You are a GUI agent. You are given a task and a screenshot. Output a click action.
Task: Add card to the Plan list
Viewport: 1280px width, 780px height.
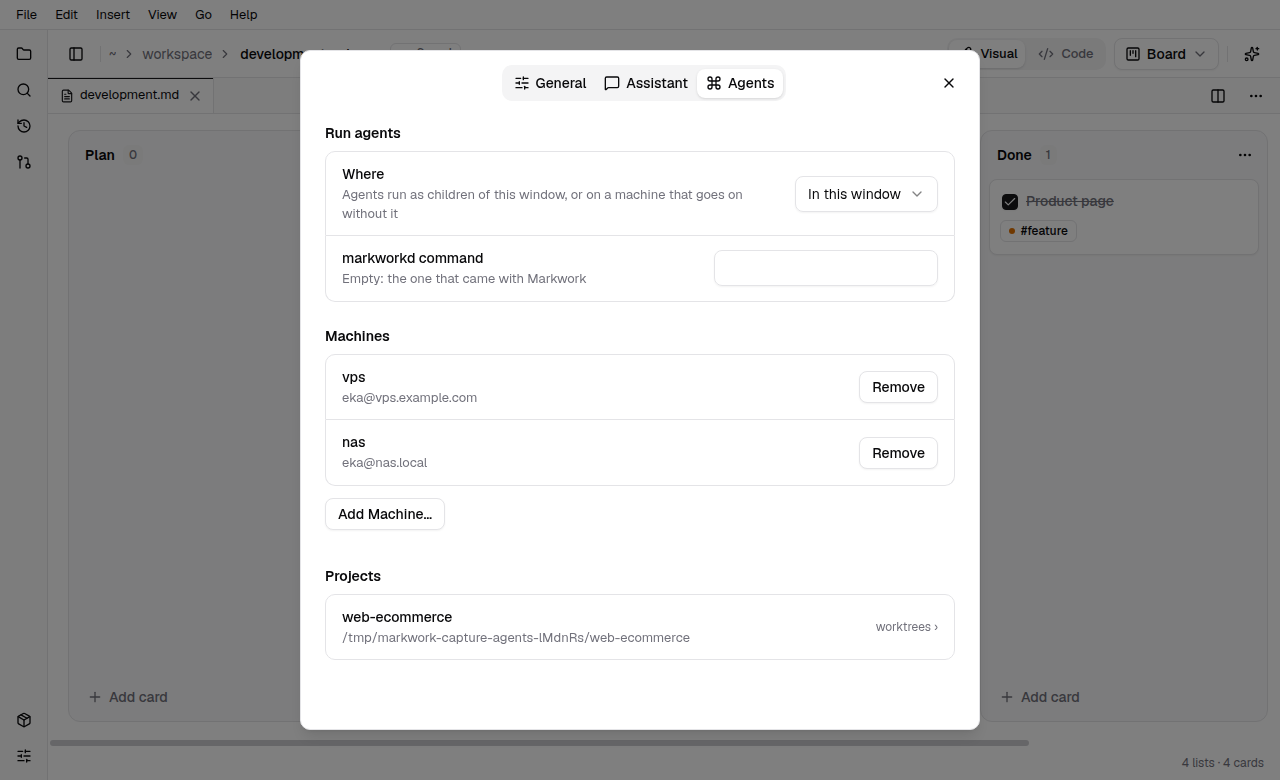point(128,697)
